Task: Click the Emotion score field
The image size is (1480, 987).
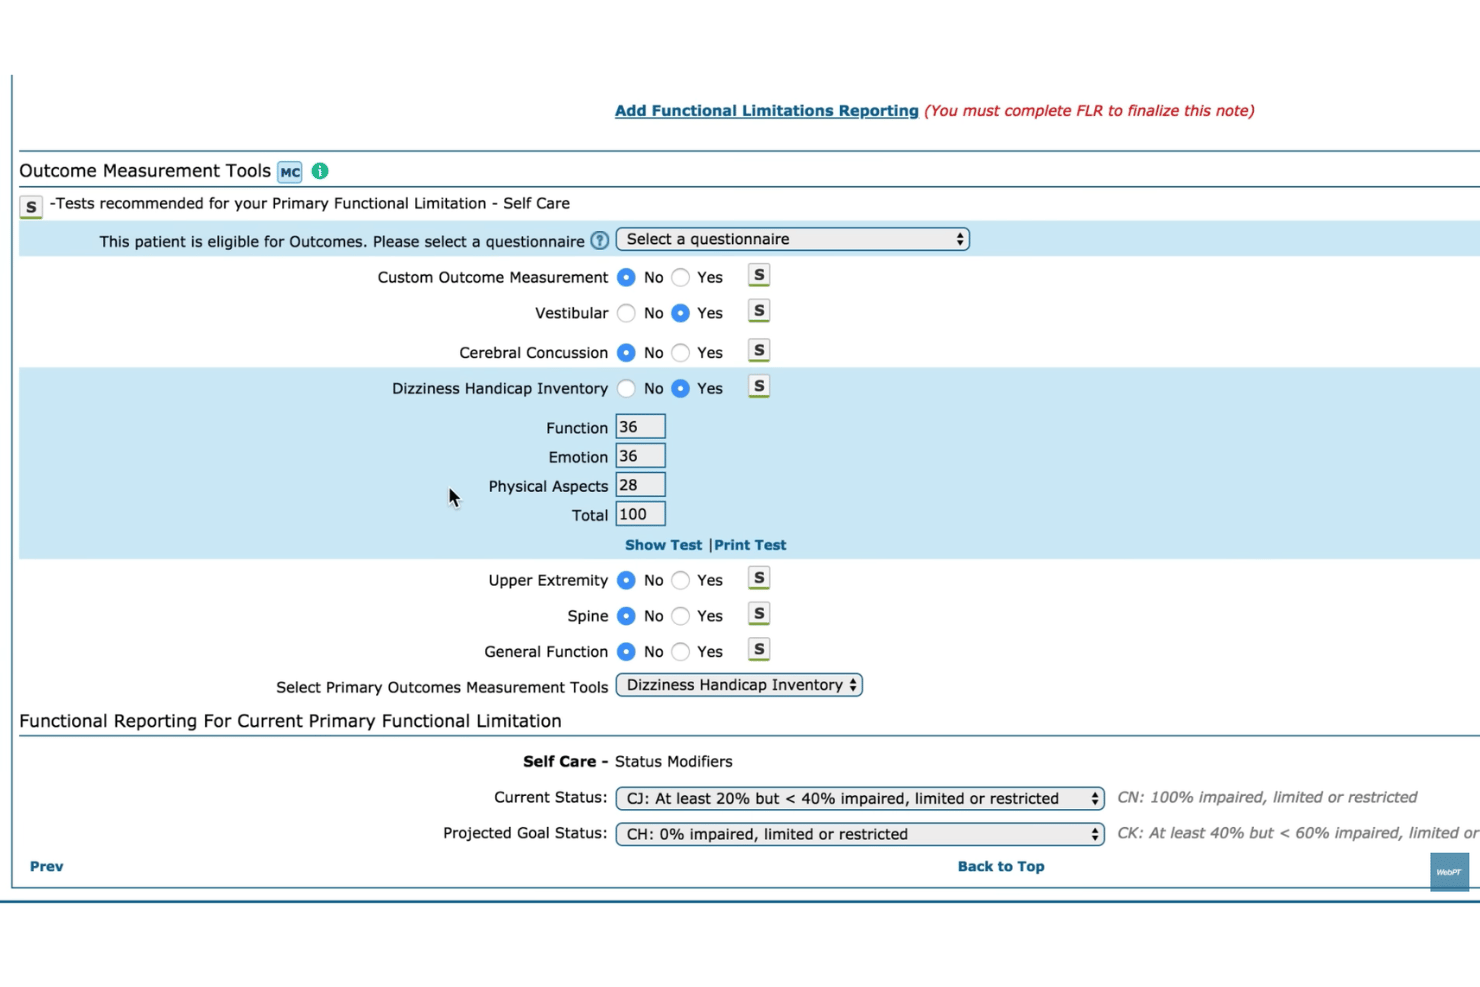Action: click(x=640, y=456)
